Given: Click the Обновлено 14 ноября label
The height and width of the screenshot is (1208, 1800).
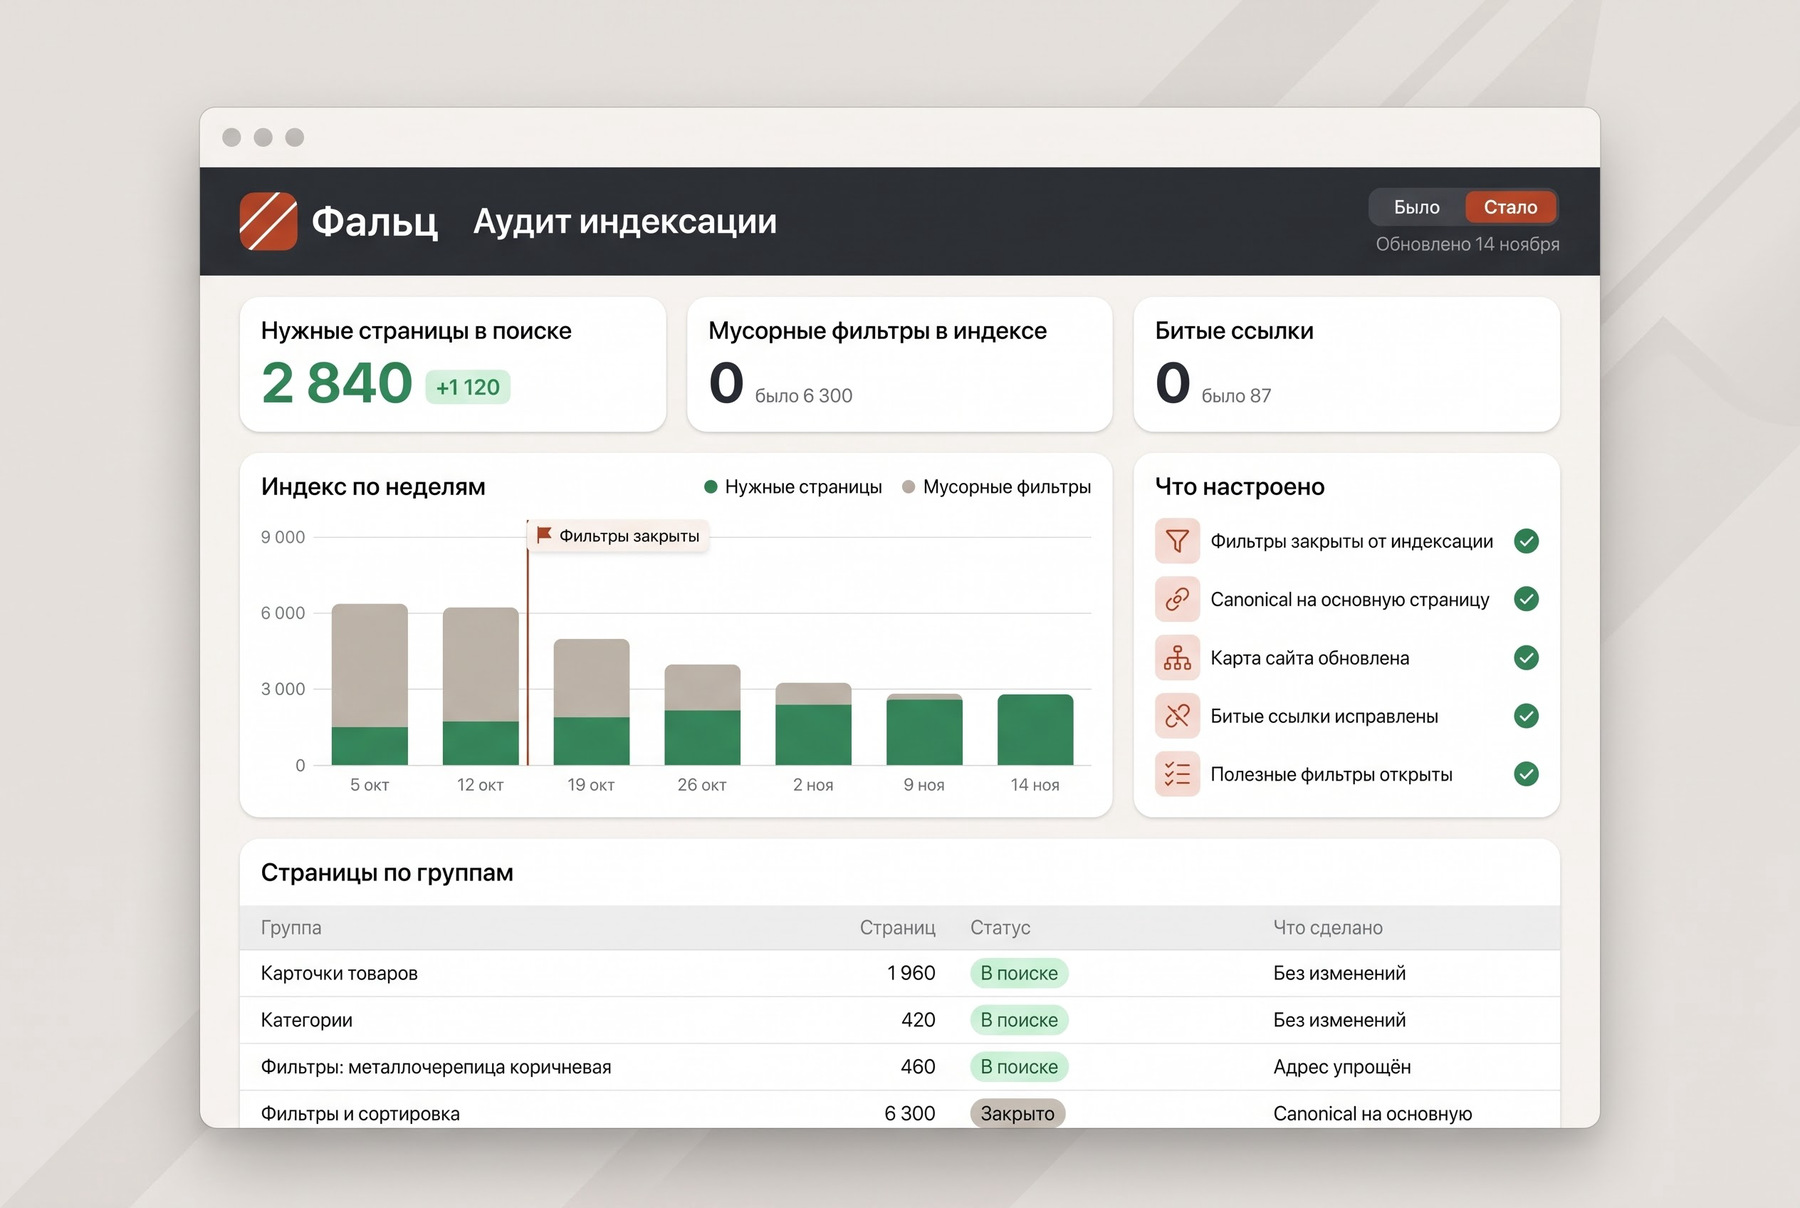Looking at the screenshot, I should [x=1467, y=244].
